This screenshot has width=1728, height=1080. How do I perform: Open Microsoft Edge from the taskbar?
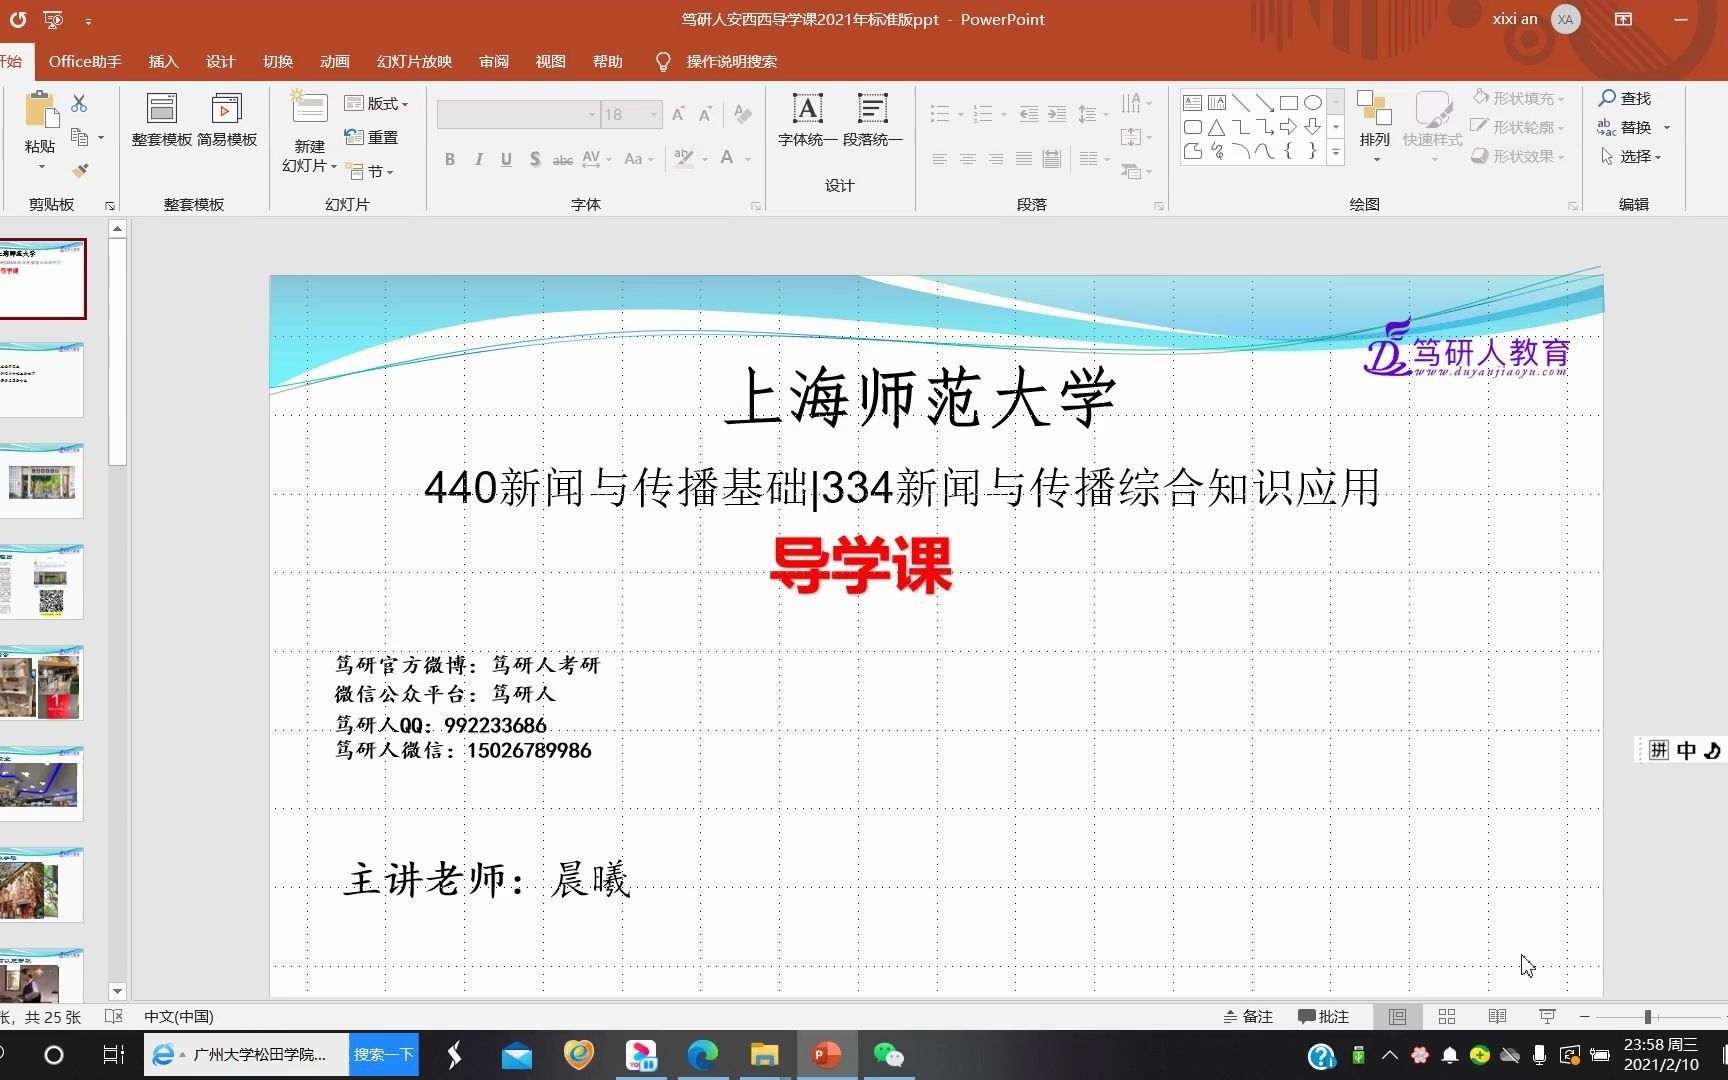(x=703, y=1055)
